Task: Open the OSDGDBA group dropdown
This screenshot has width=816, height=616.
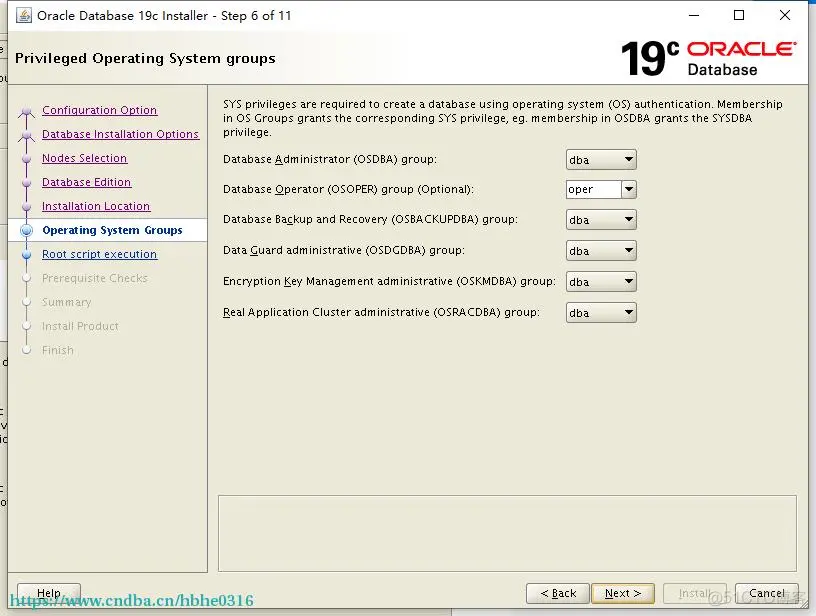Action: 601,251
